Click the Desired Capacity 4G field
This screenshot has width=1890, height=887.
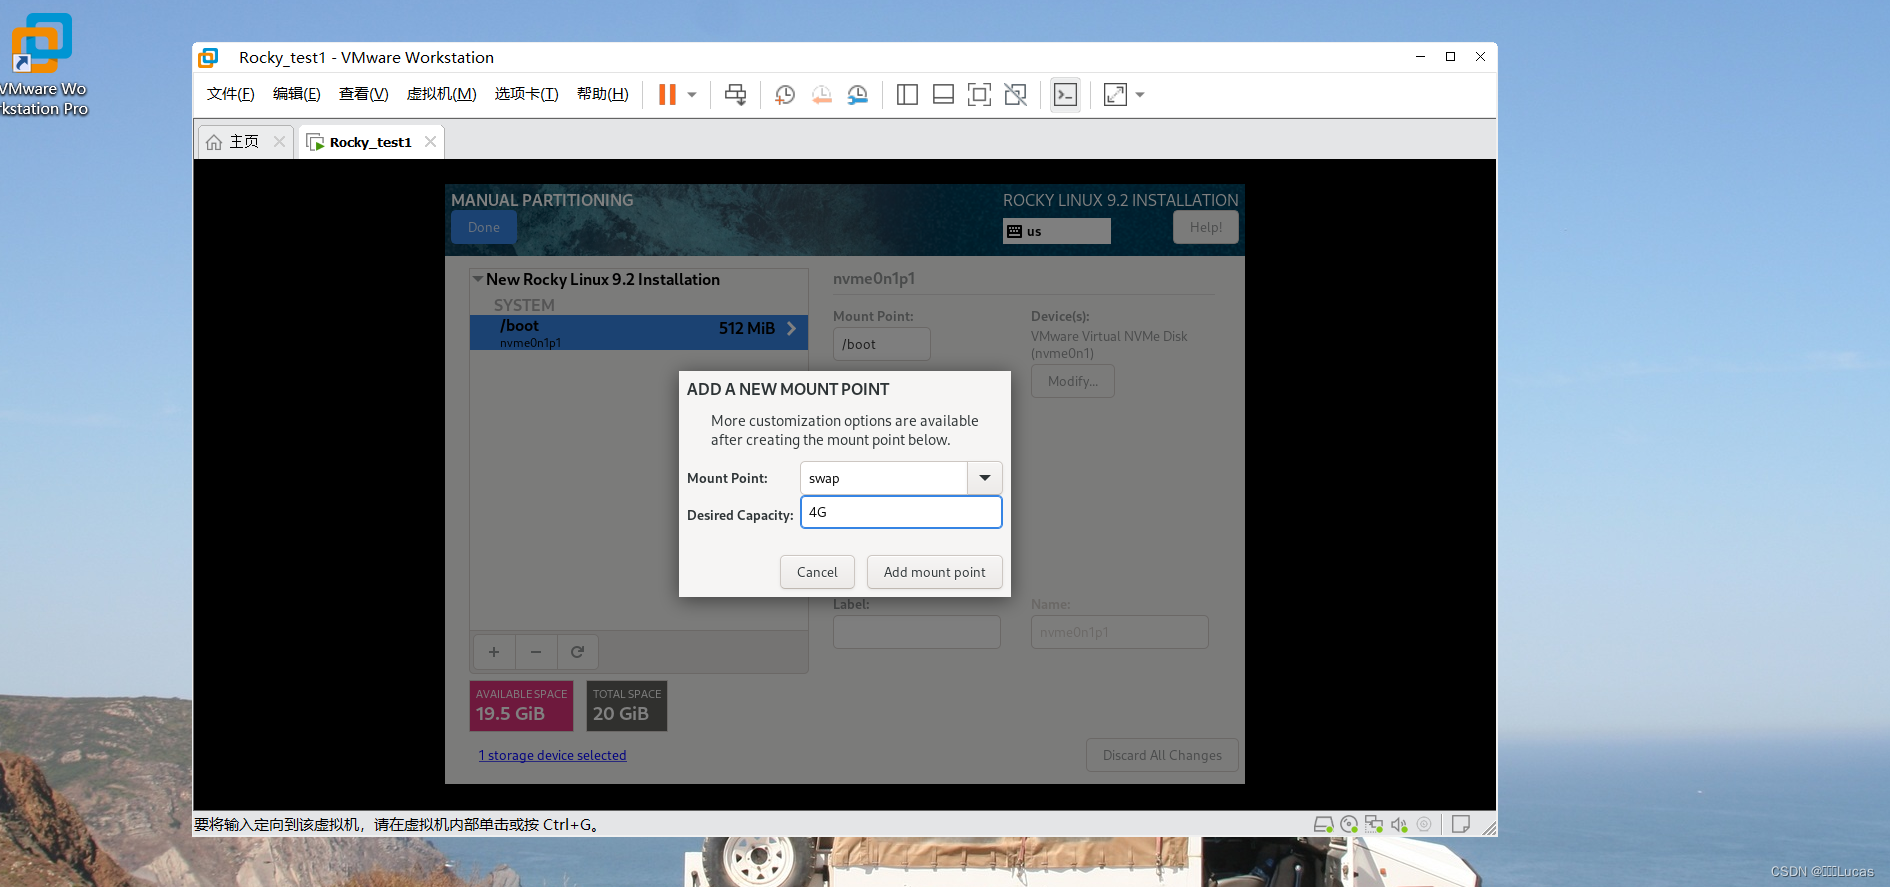901,512
